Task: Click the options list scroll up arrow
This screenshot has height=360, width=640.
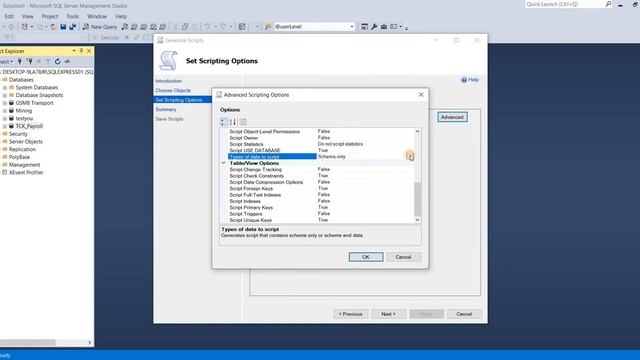Action: click(x=417, y=131)
